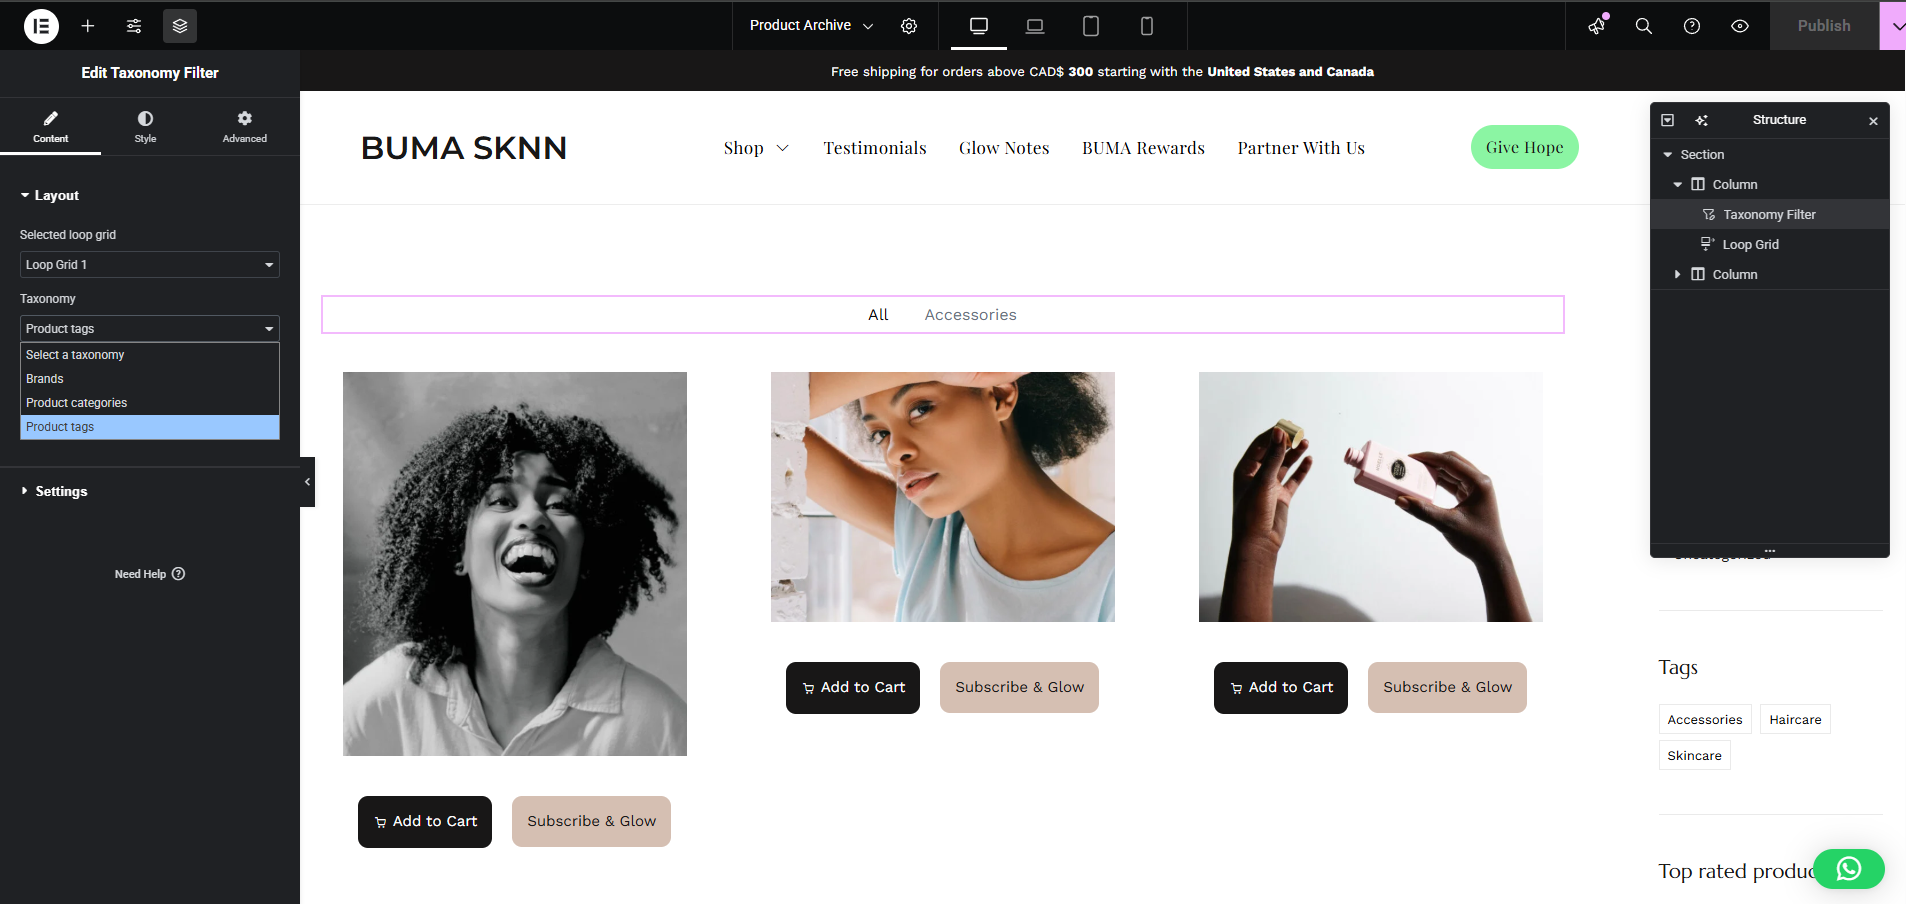Click the pink bottle product image

1371,497
